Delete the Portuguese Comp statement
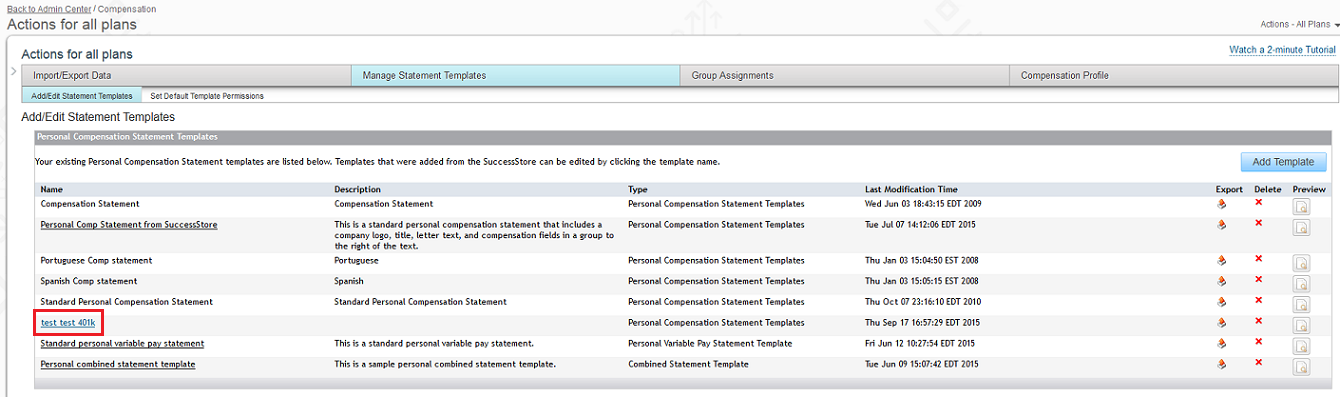The height and width of the screenshot is (397, 1340). pos(1258,259)
